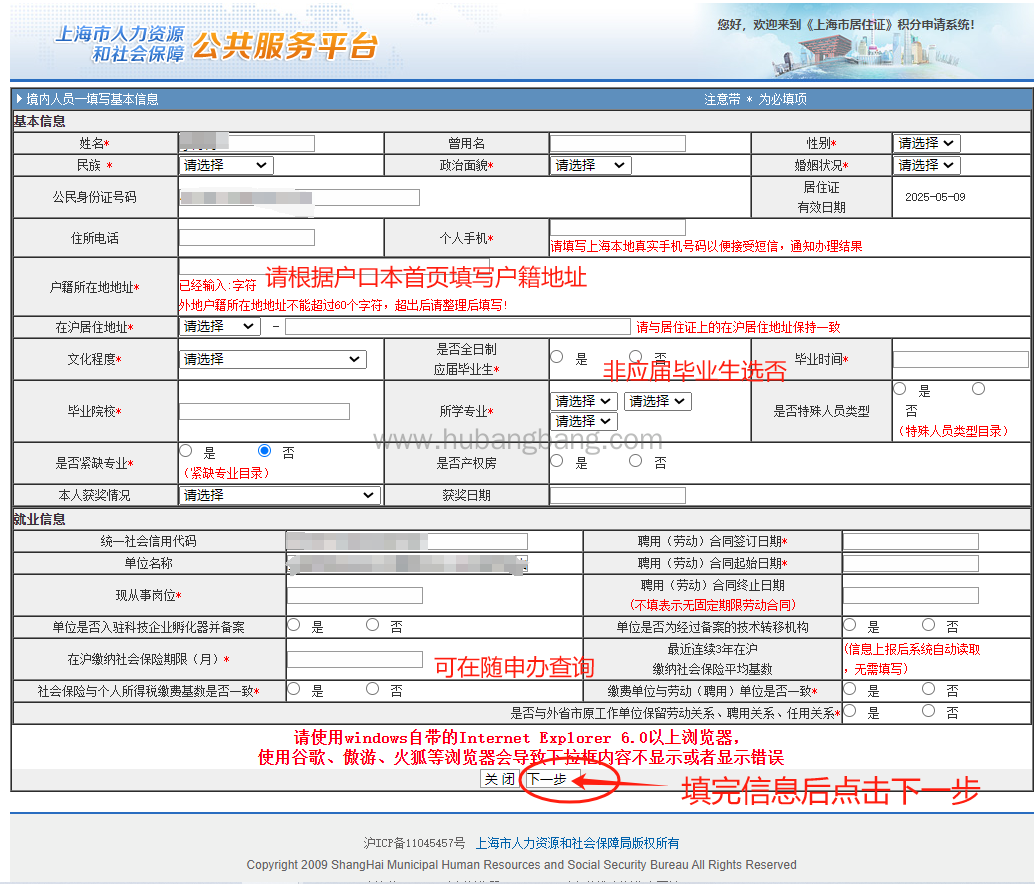Select 是 for 是否全日制应届毕业生
The height and width of the screenshot is (884, 1035).
[x=556, y=357]
